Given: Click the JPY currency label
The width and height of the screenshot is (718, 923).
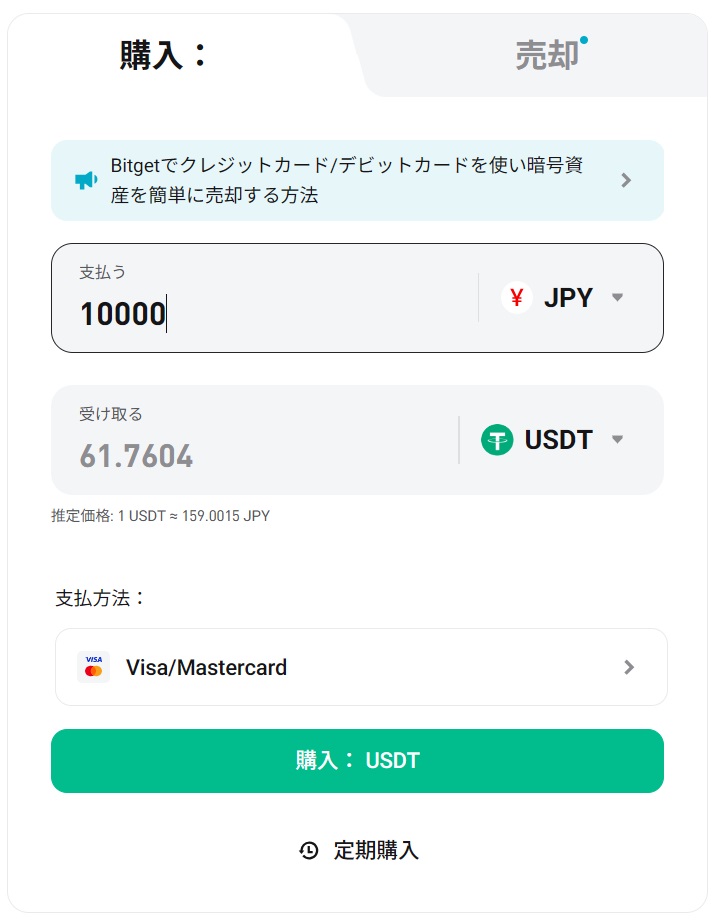Looking at the screenshot, I should pyautogui.click(x=568, y=298).
